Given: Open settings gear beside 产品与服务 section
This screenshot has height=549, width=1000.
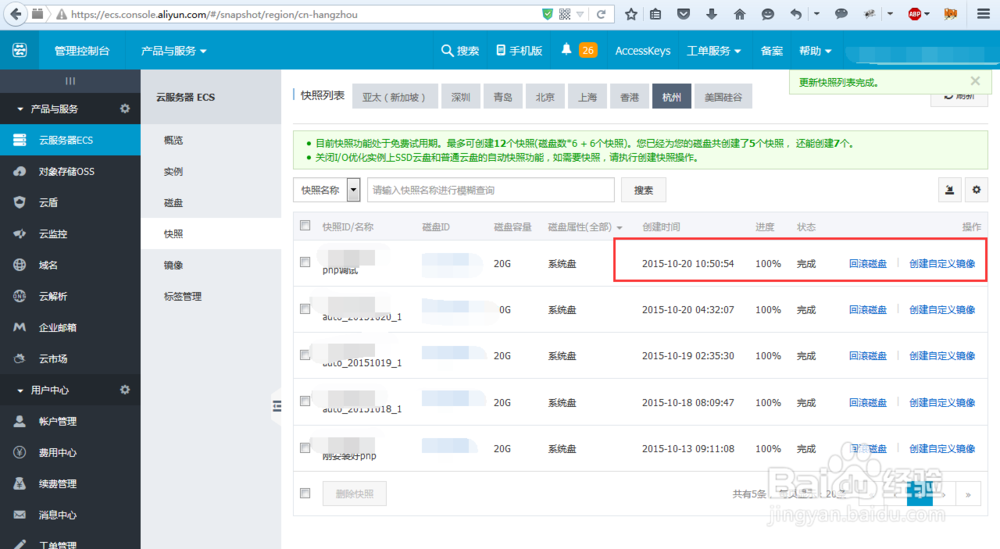Looking at the screenshot, I should (x=125, y=108).
